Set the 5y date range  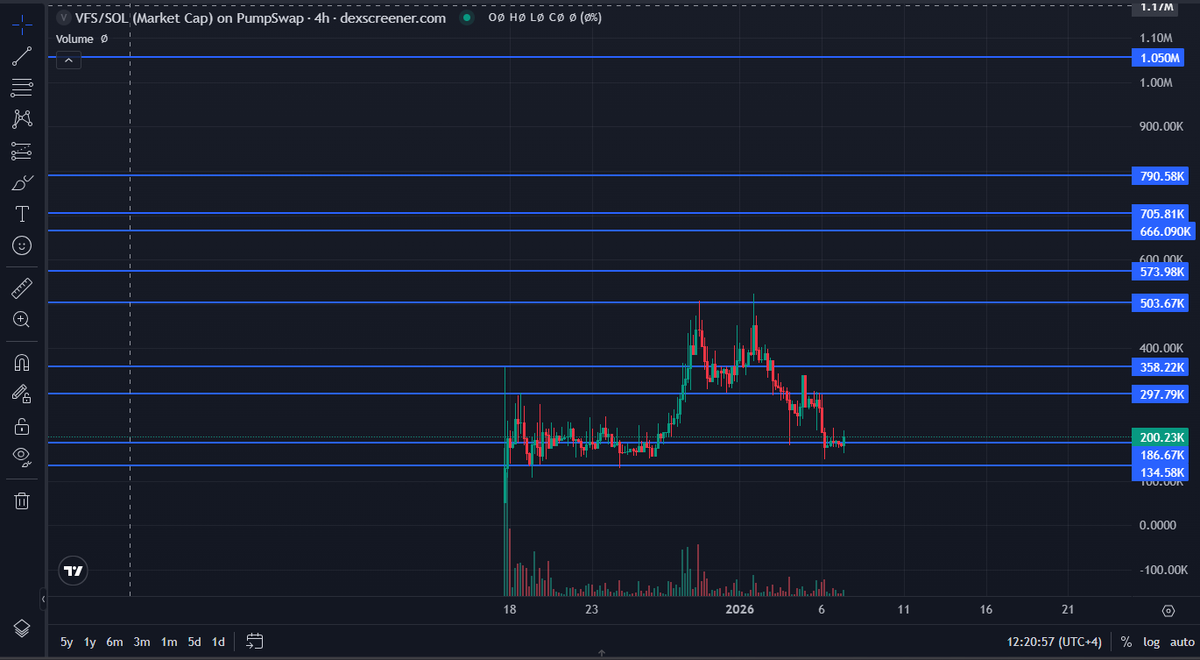pos(66,641)
